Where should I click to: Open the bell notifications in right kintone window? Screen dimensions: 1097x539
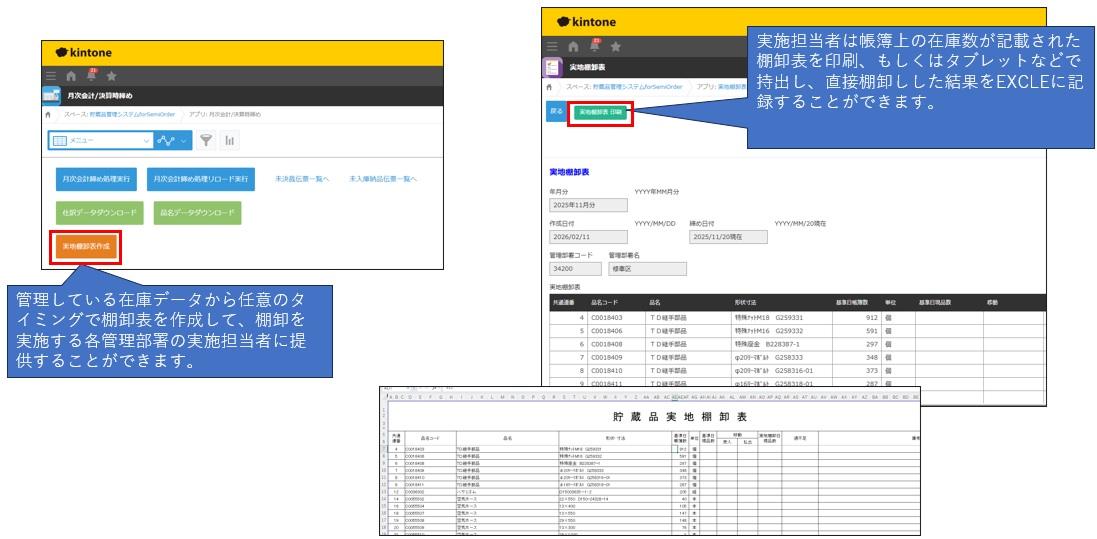(594, 45)
